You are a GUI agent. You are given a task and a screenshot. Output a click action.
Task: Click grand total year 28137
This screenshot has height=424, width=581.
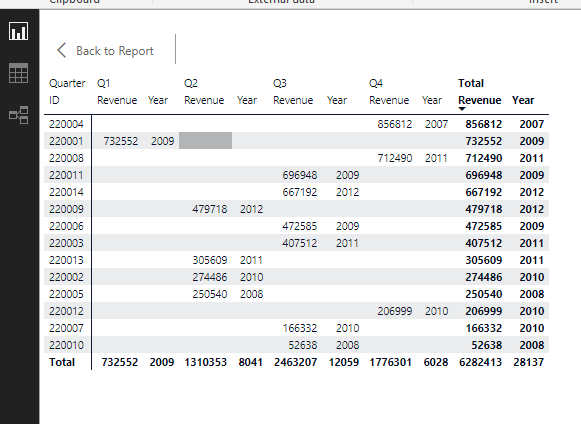pos(528,362)
